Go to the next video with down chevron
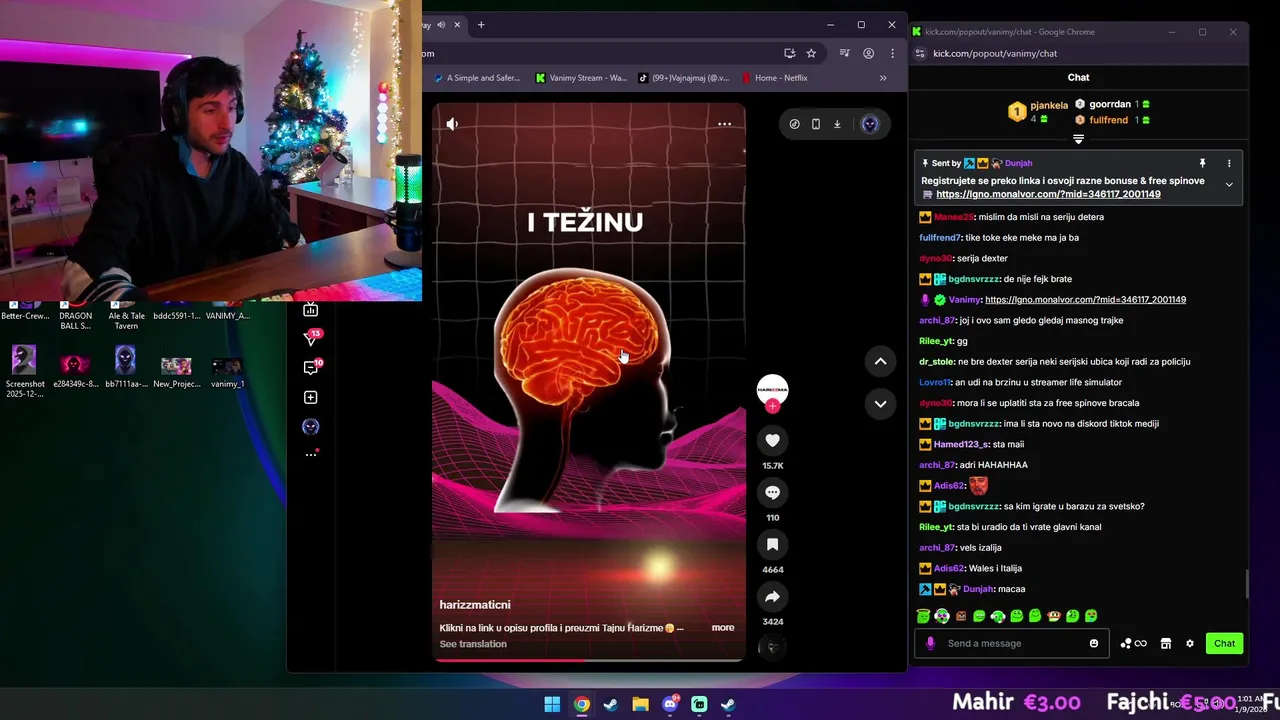 tap(880, 404)
